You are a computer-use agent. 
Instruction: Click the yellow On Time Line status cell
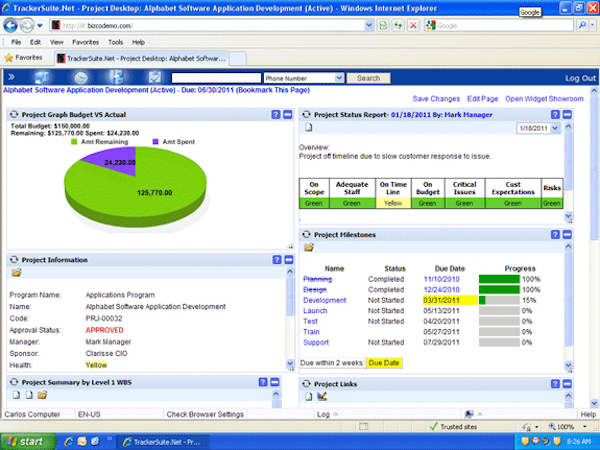tap(393, 203)
